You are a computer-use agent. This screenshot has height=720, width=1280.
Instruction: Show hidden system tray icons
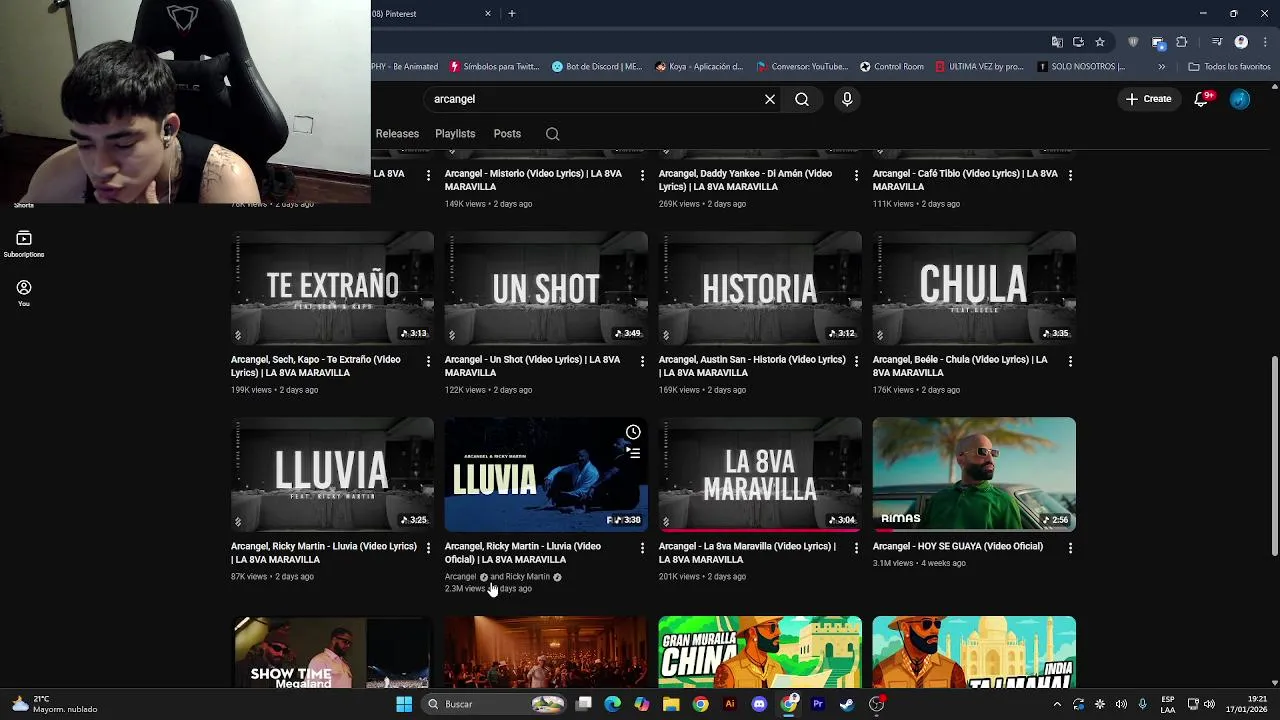coord(1057,704)
